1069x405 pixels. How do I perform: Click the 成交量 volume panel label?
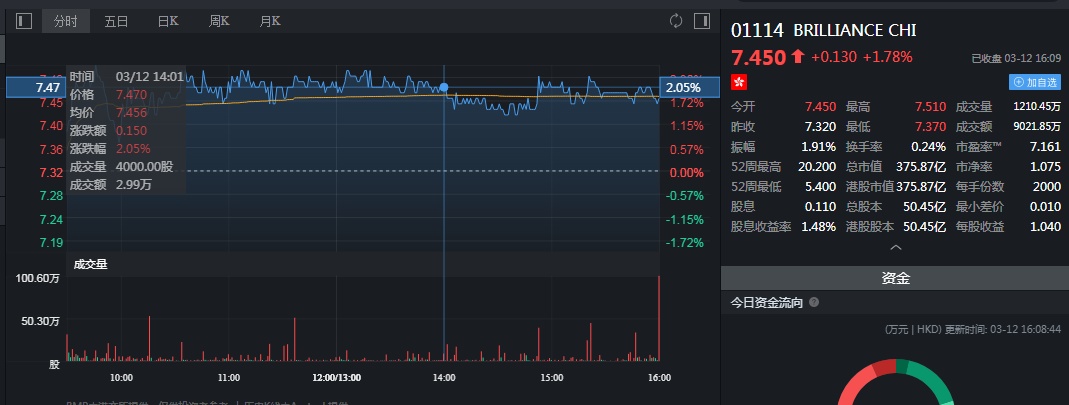[x=90, y=264]
